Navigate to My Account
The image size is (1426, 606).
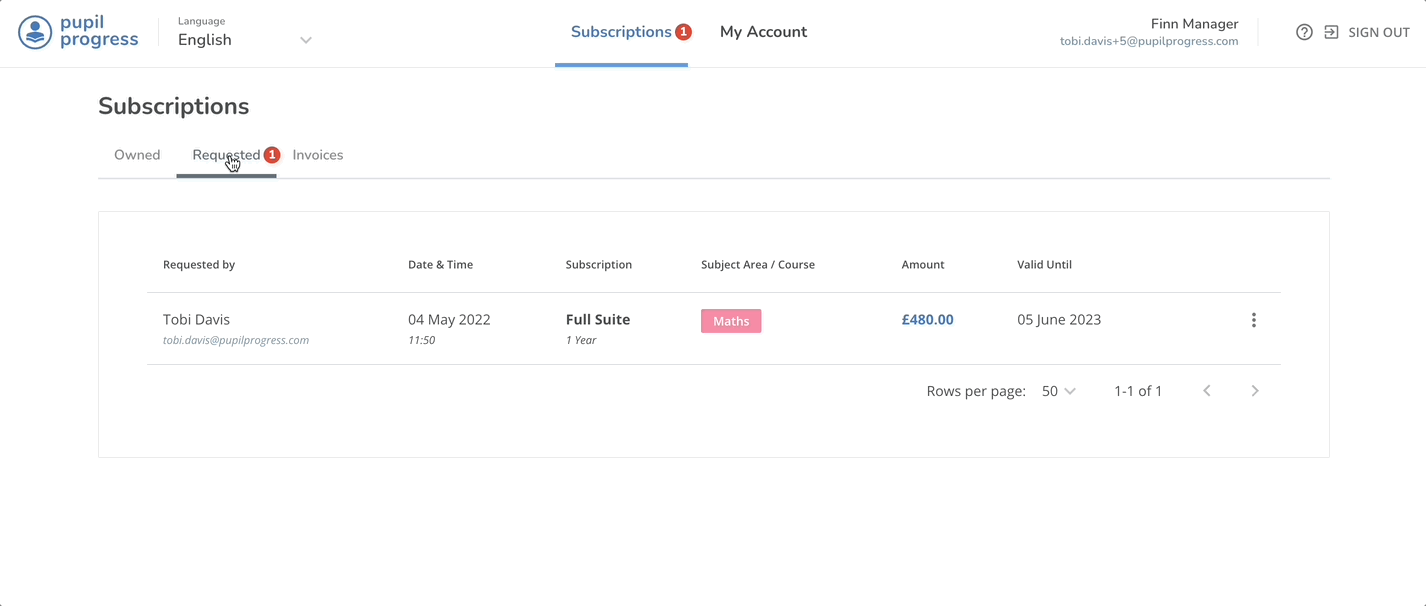(763, 31)
